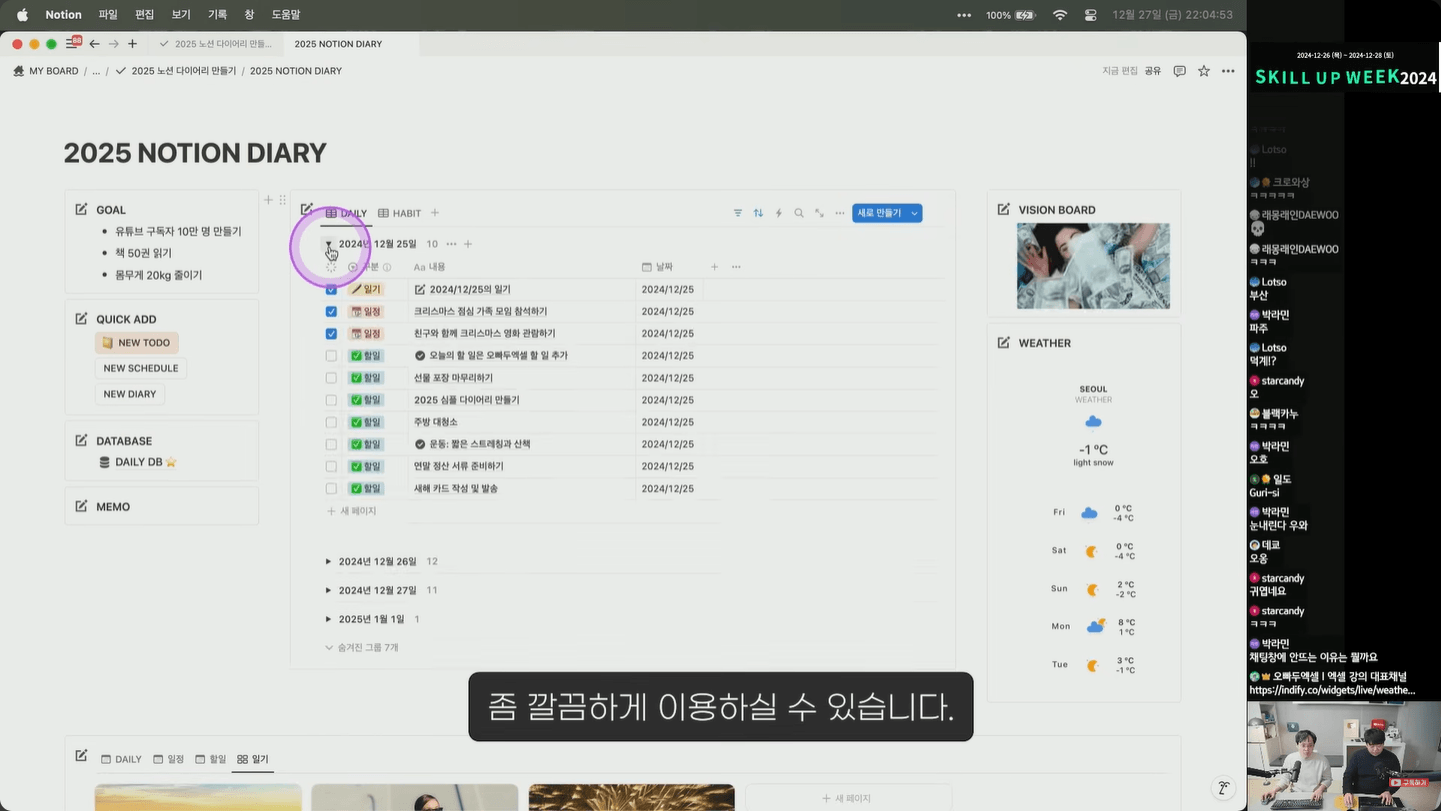Uncheck the 2024/12/25의 일기 row checkbox
The image size is (1441, 811).
(x=331, y=289)
